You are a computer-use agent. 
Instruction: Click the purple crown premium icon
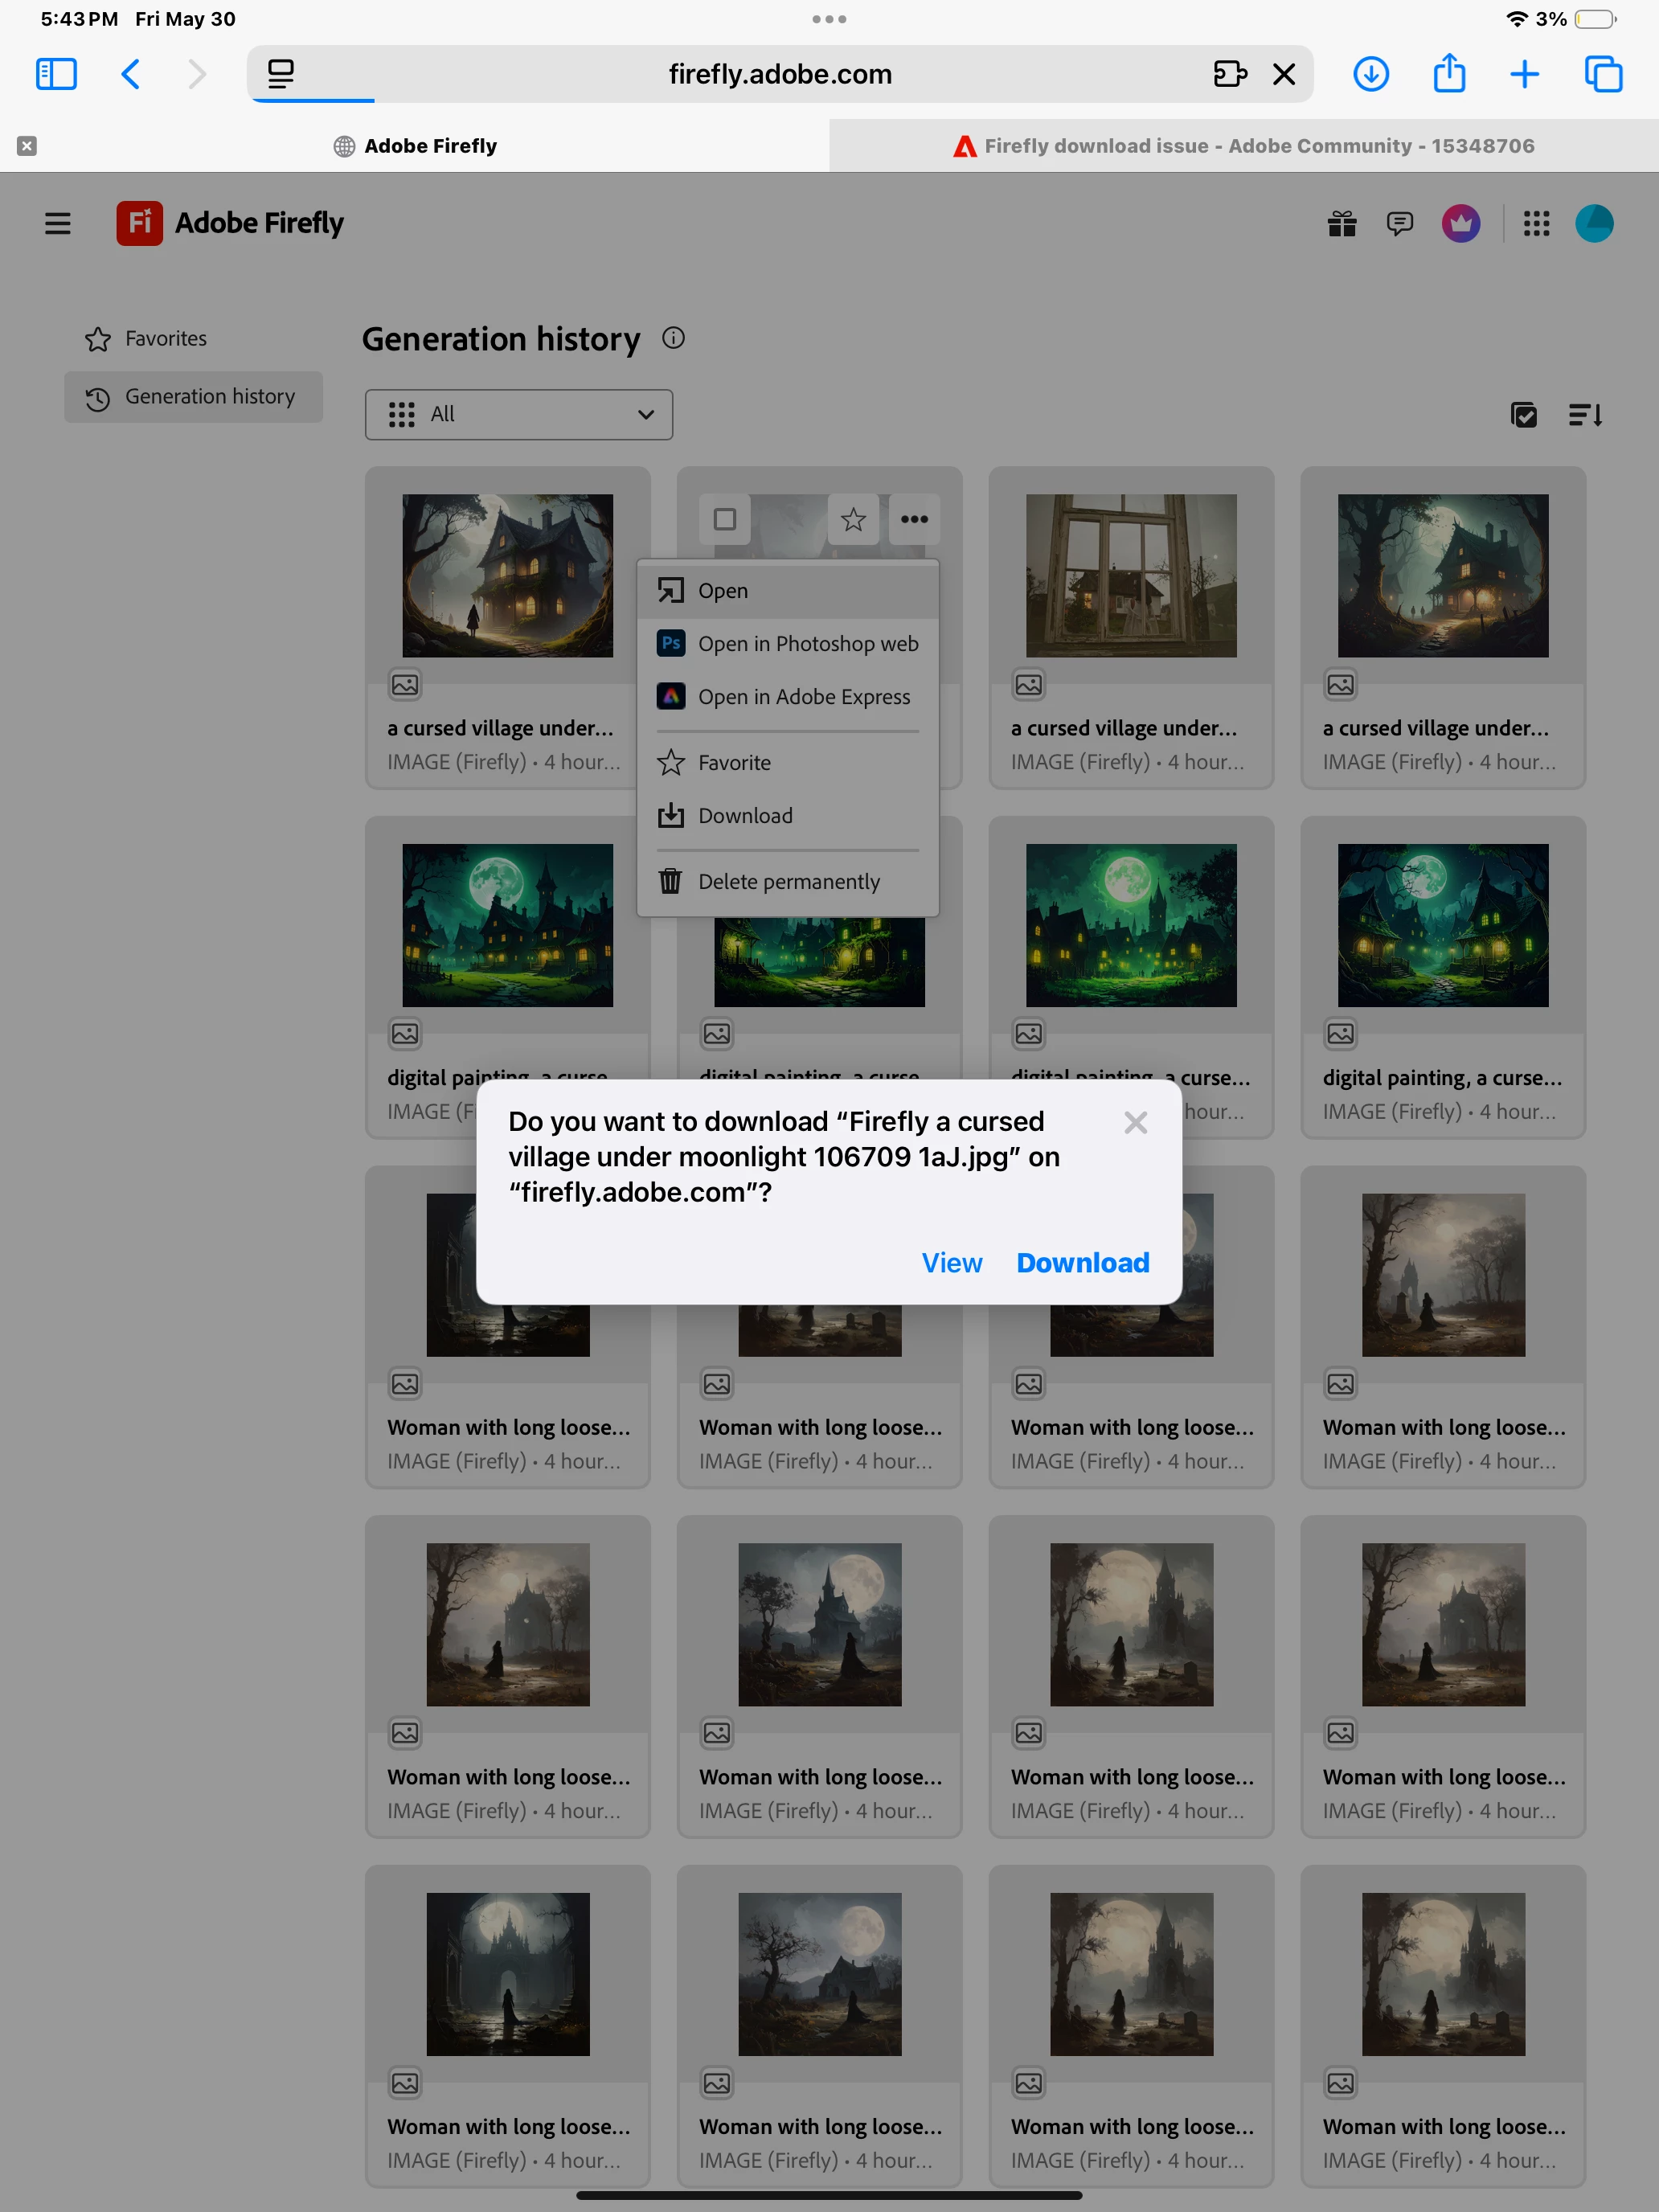[x=1461, y=223]
